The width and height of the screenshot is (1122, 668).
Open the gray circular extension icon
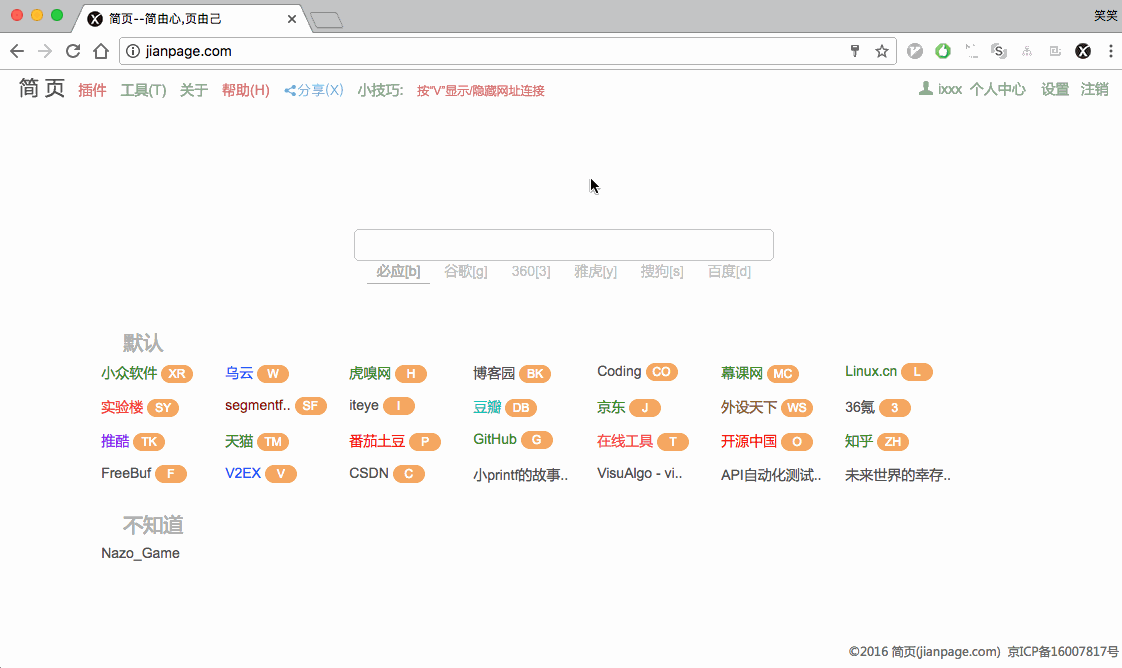click(x=914, y=51)
